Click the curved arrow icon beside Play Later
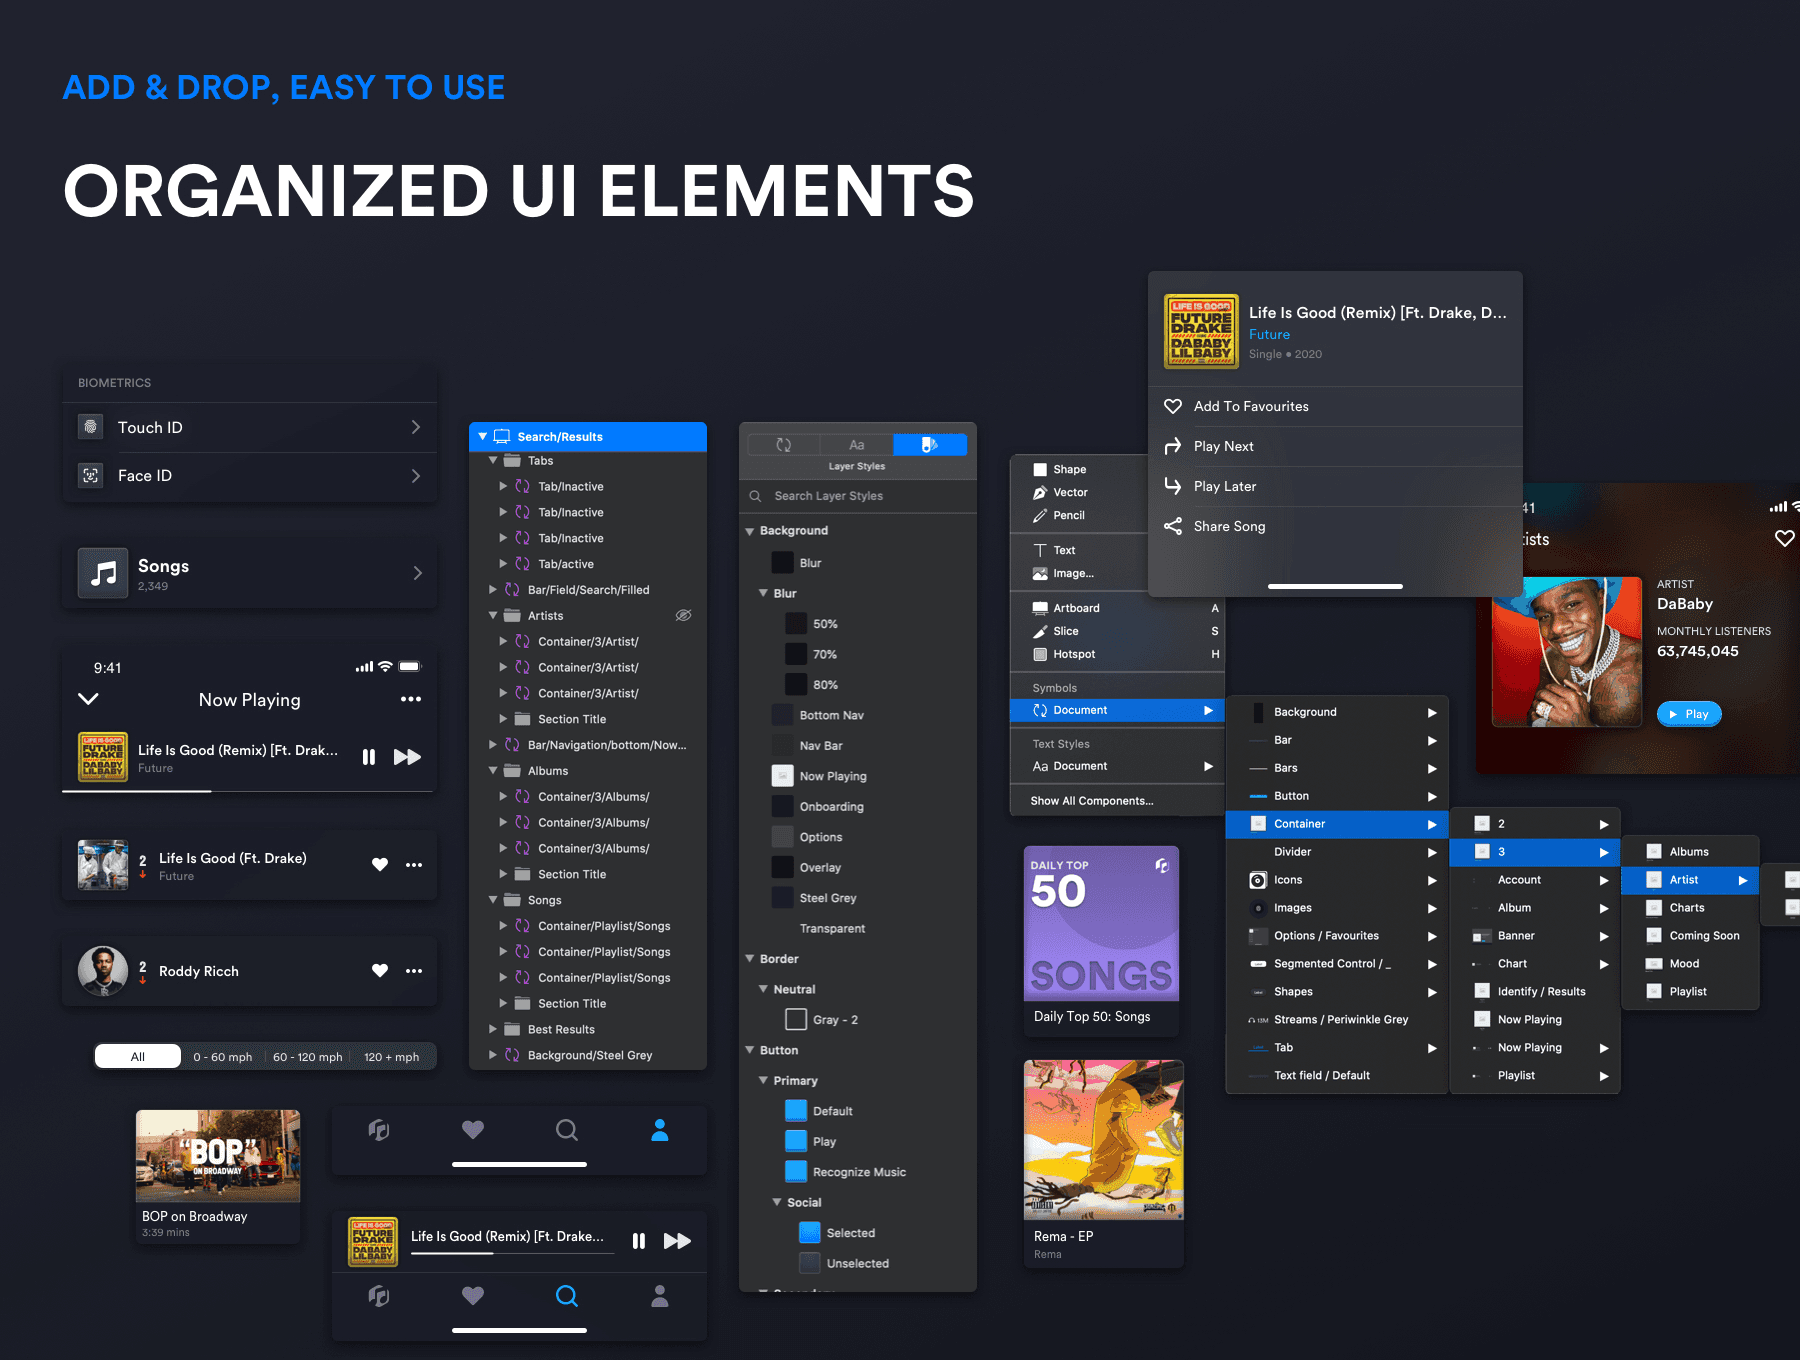 tap(1173, 486)
